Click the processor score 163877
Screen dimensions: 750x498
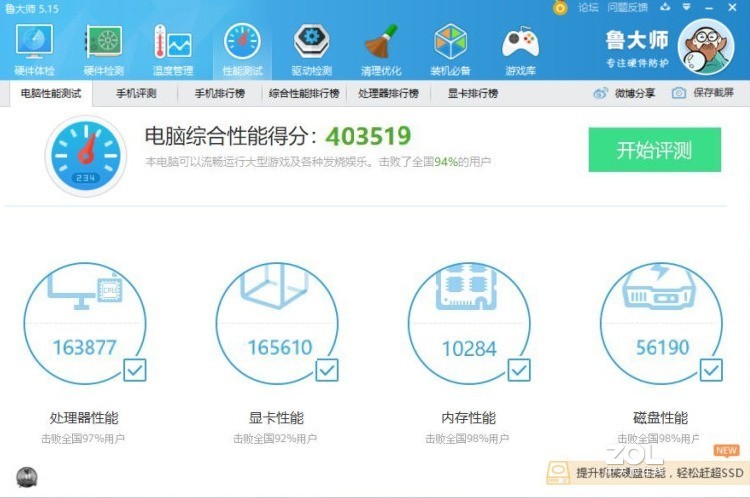click(85, 348)
